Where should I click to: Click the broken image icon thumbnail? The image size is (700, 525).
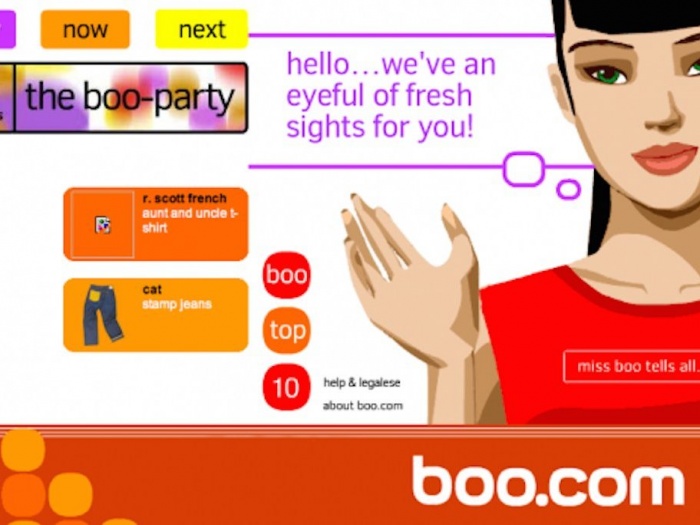tap(103, 225)
